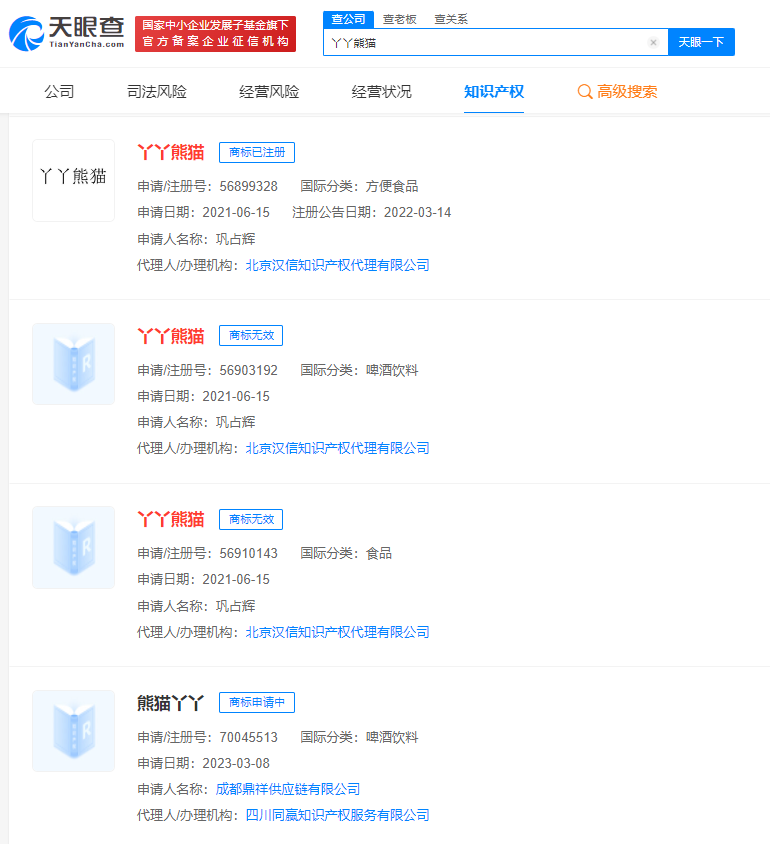Click the 注册公告日期 2022-03-14 text
Screen dimensions: 770x844
pyautogui.click(x=371, y=213)
